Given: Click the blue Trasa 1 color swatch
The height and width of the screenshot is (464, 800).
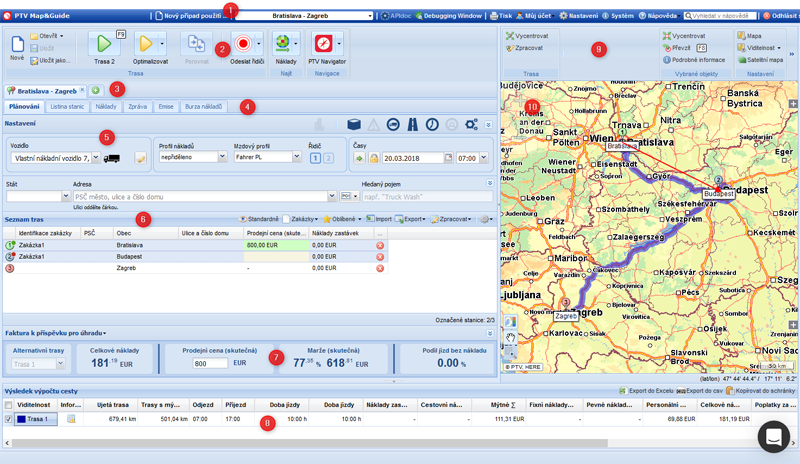Looking at the screenshot, I should click(21, 419).
